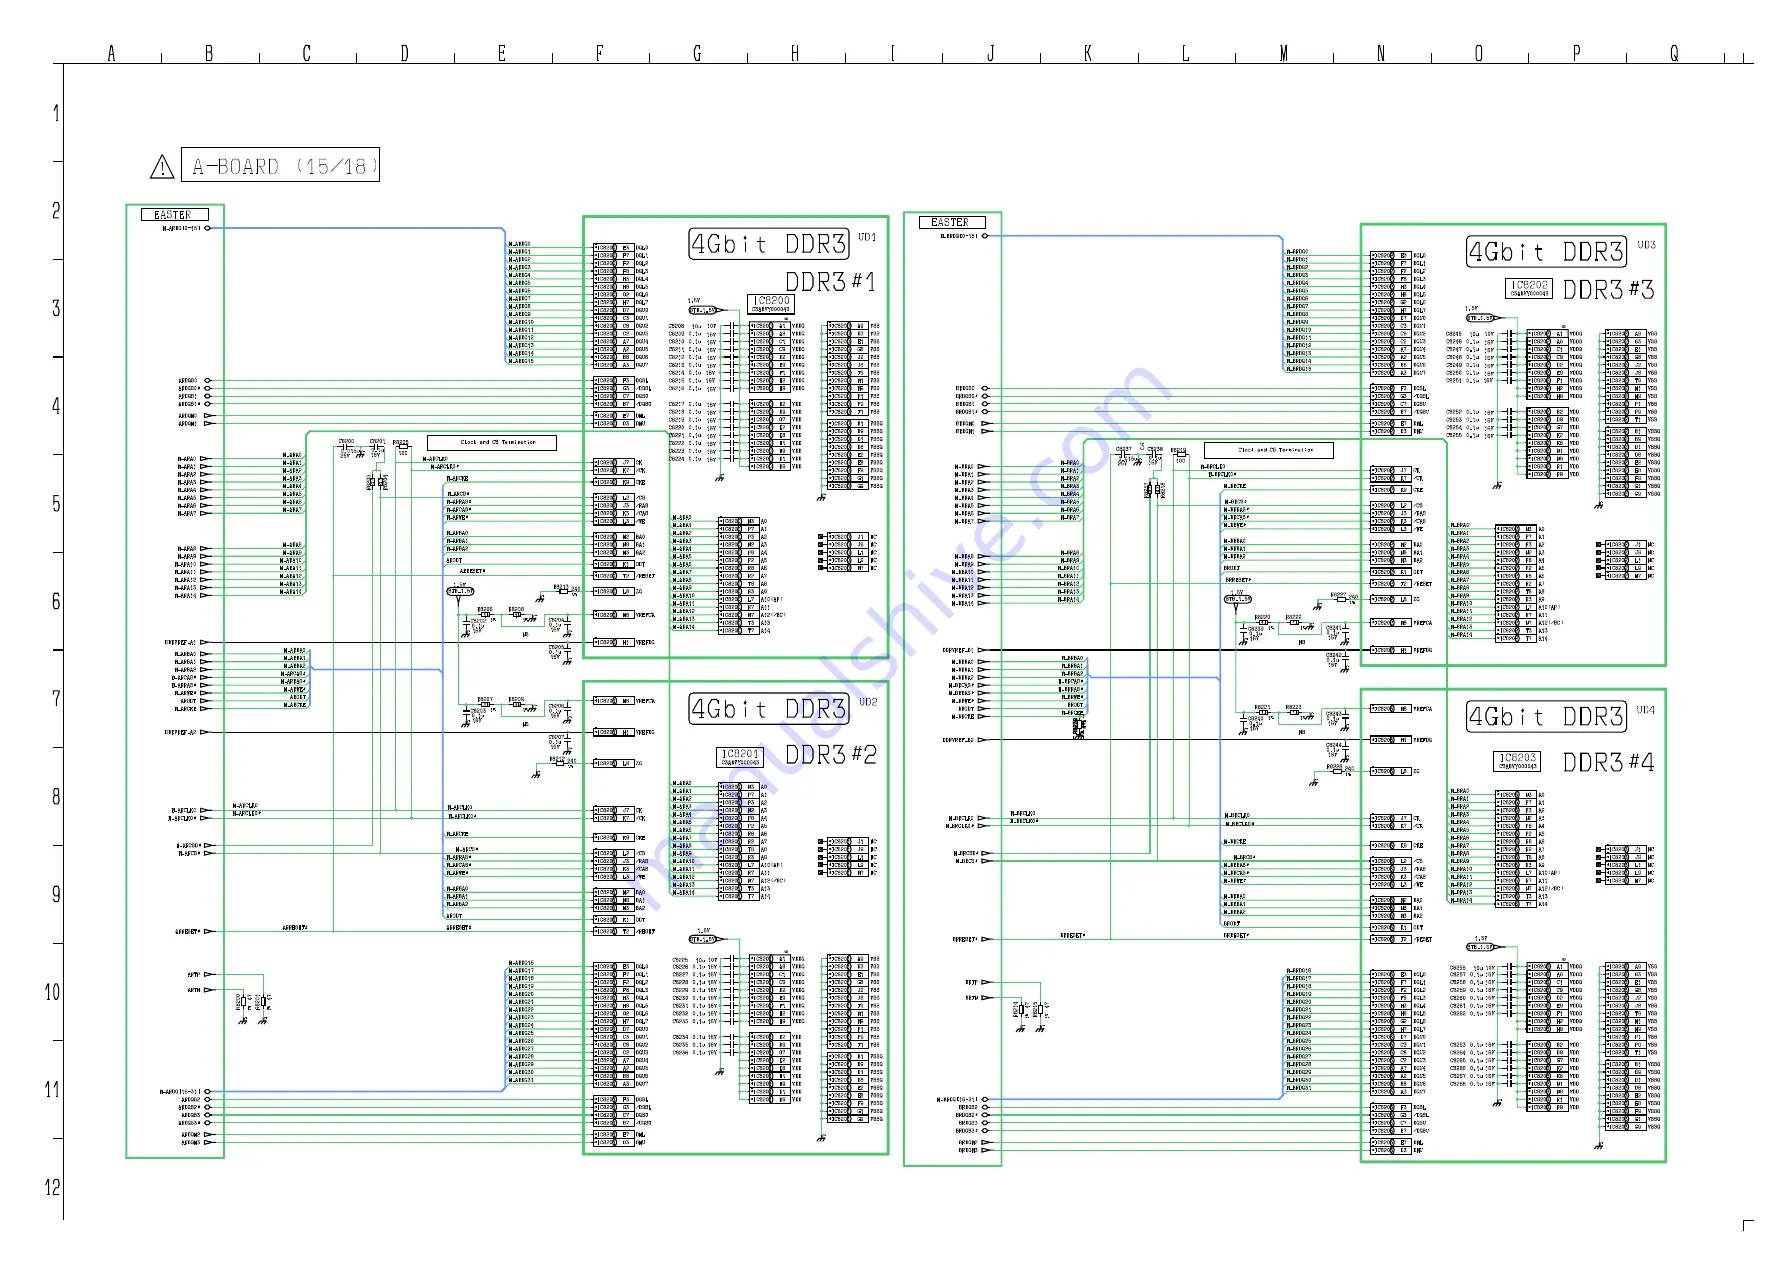Click column letter L on the top ruler
The width and height of the screenshot is (1787, 1263).
[x=1186, y=53]
